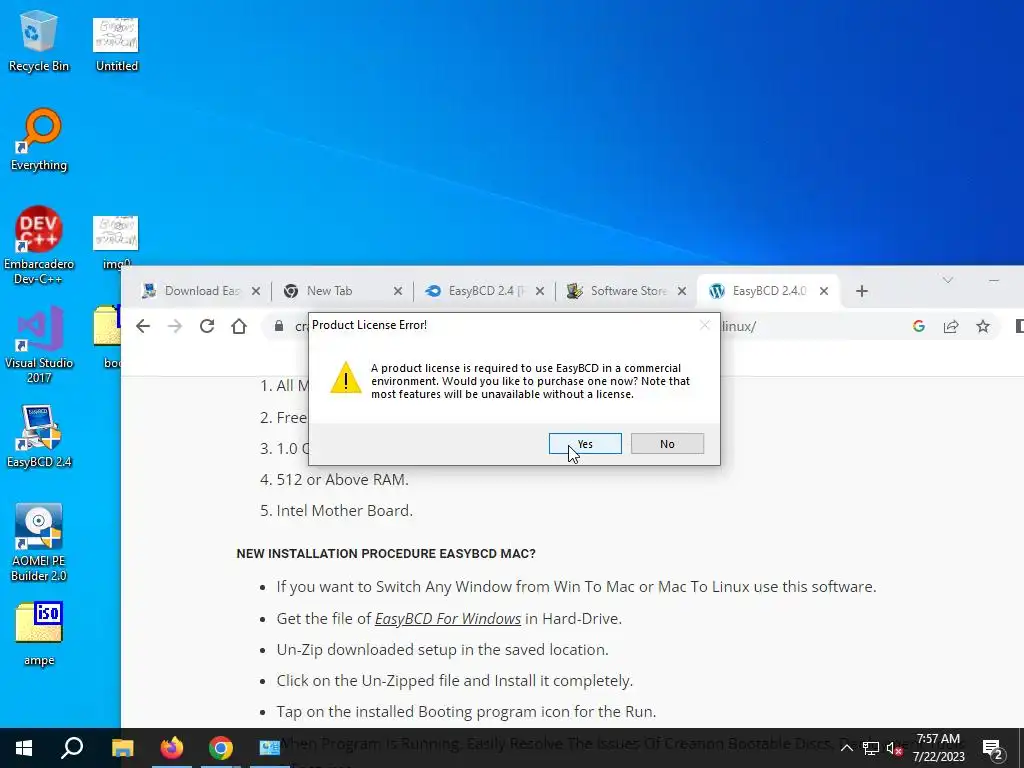This screenshot has height=768, width=1024.
Task: Share this page via Chrome share icon
Action: point(951,326)
